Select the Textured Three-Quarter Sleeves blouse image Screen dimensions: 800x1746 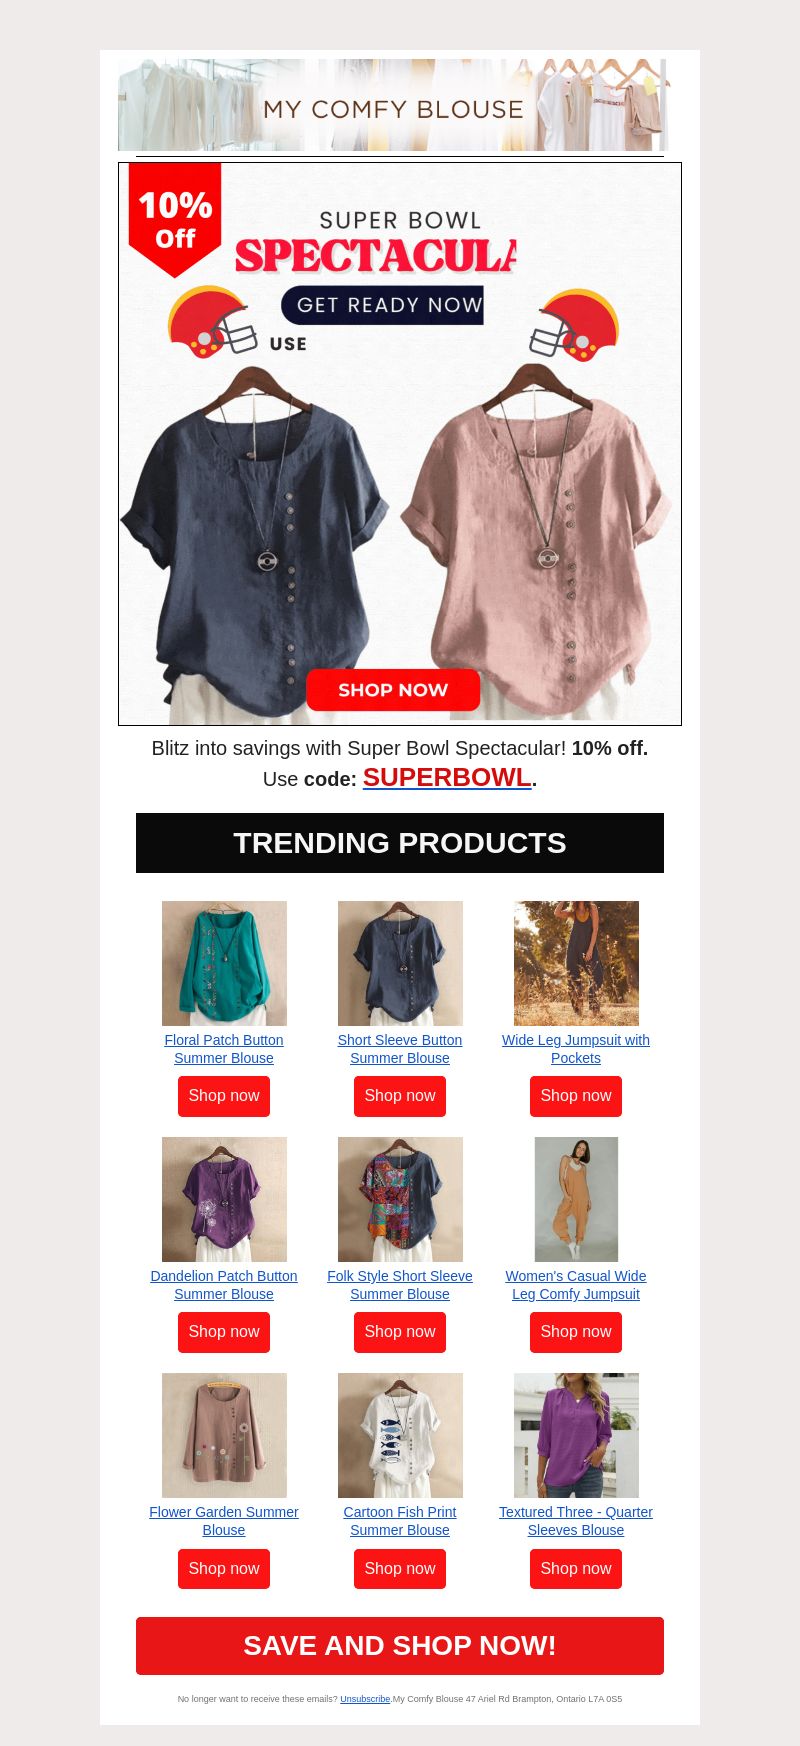[x=576, y=1435]
